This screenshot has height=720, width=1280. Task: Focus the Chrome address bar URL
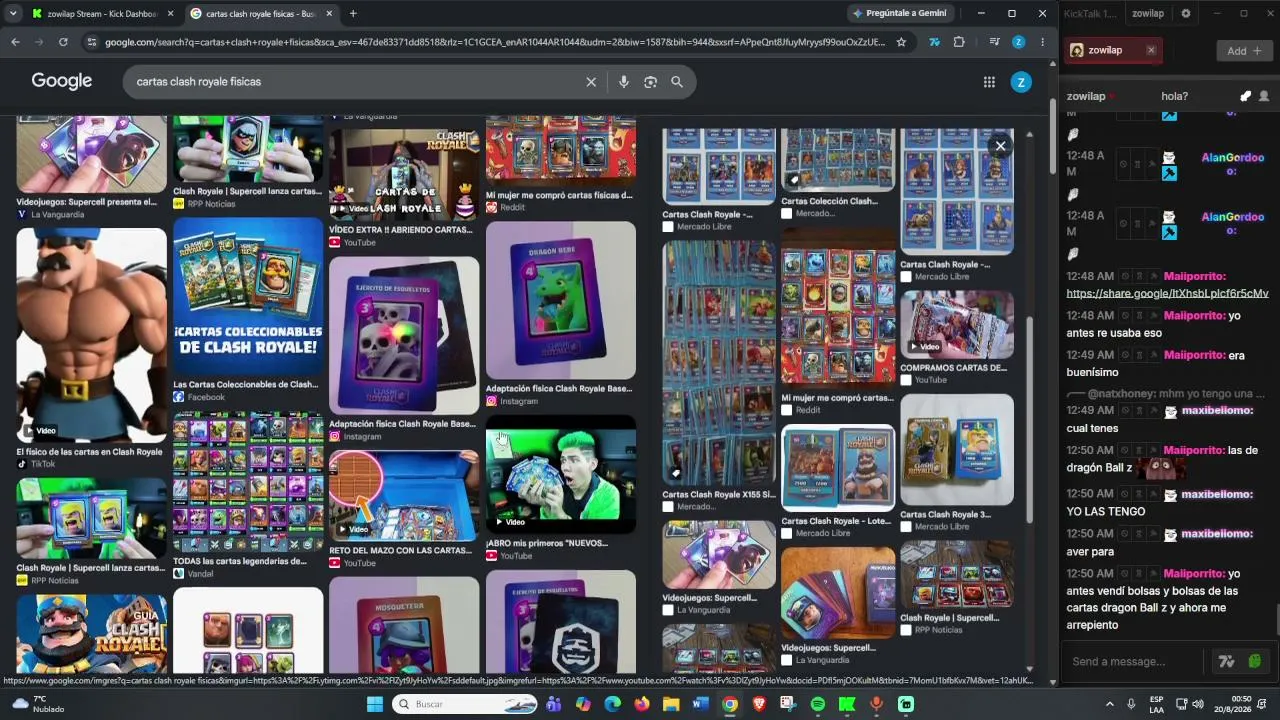click(495, 42)
